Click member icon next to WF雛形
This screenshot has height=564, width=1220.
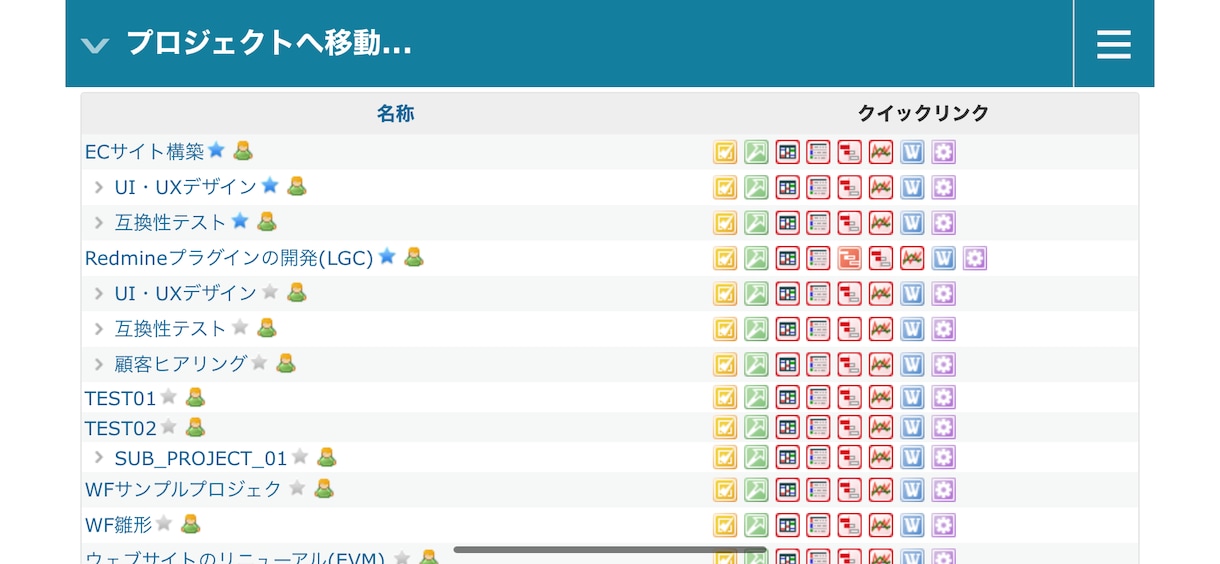pyautogui.click(x=190, y=523)
